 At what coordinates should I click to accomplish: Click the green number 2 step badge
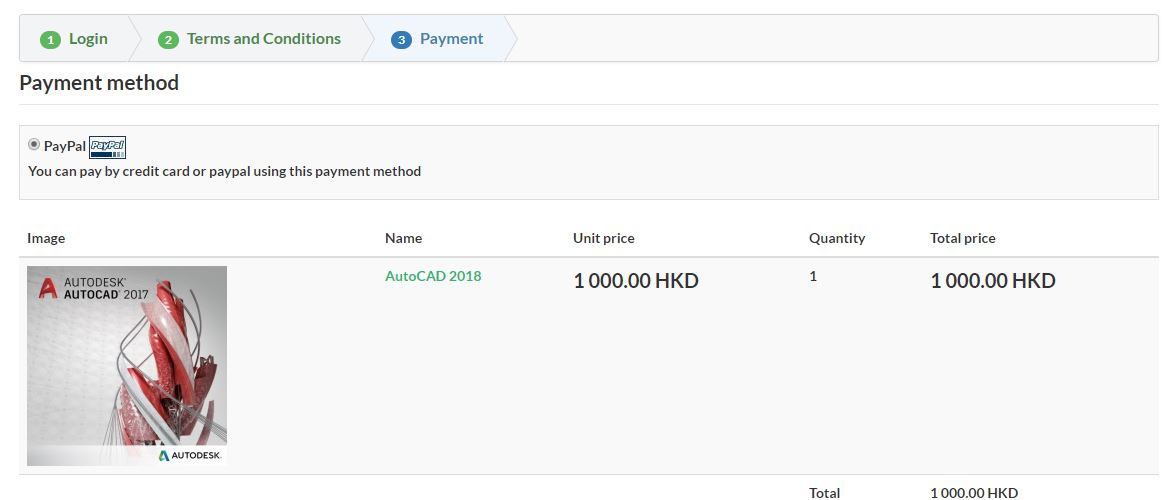168,40
